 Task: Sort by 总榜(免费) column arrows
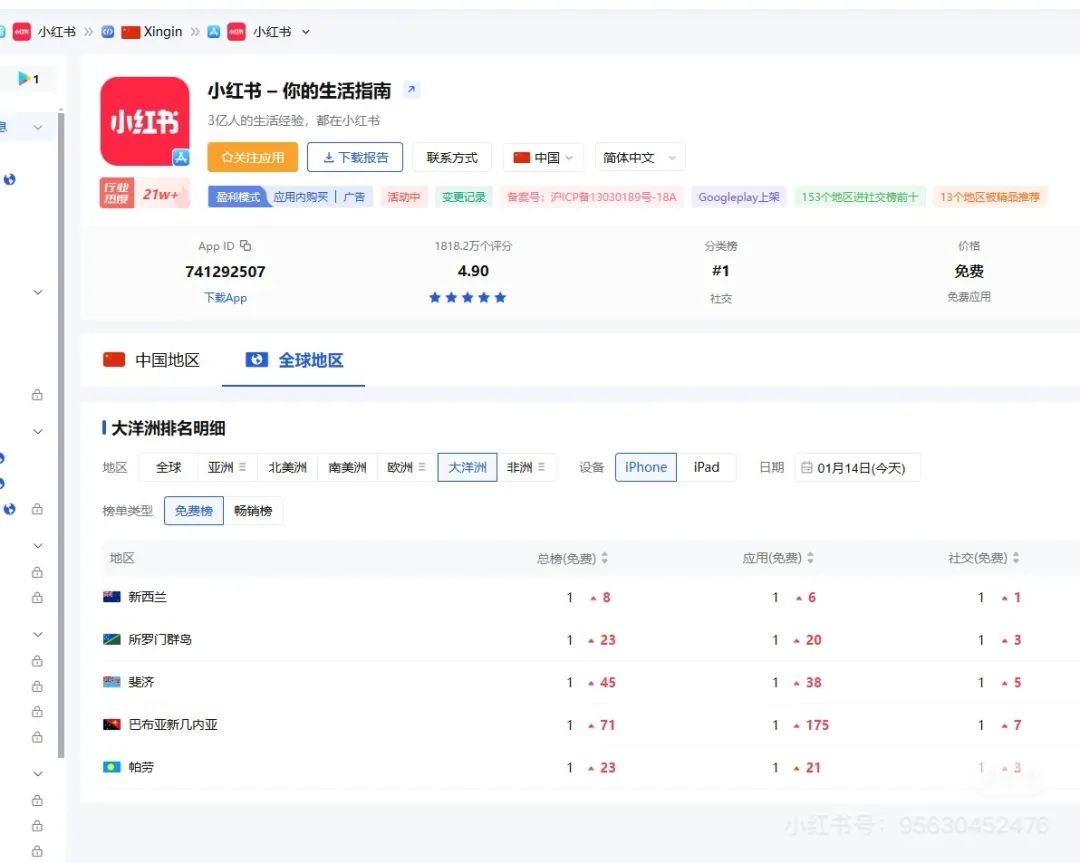[x=605, y=558]
